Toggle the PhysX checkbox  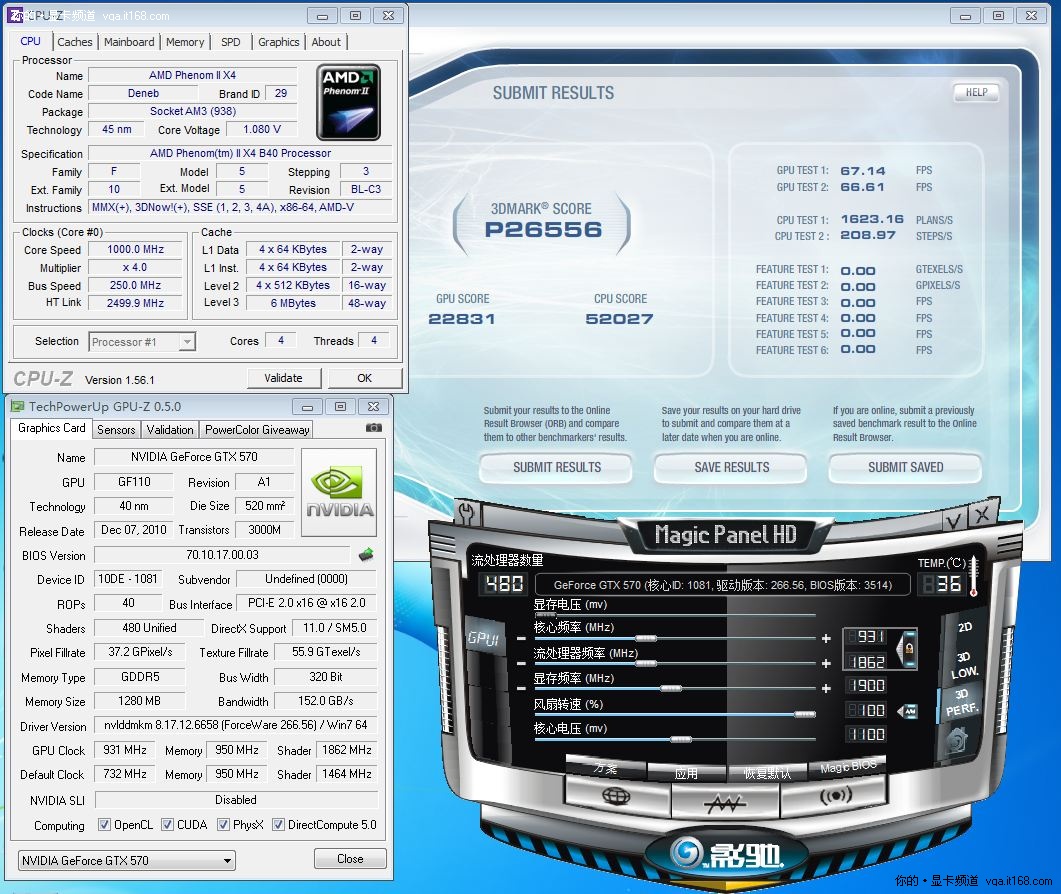[x=224, y=825]
